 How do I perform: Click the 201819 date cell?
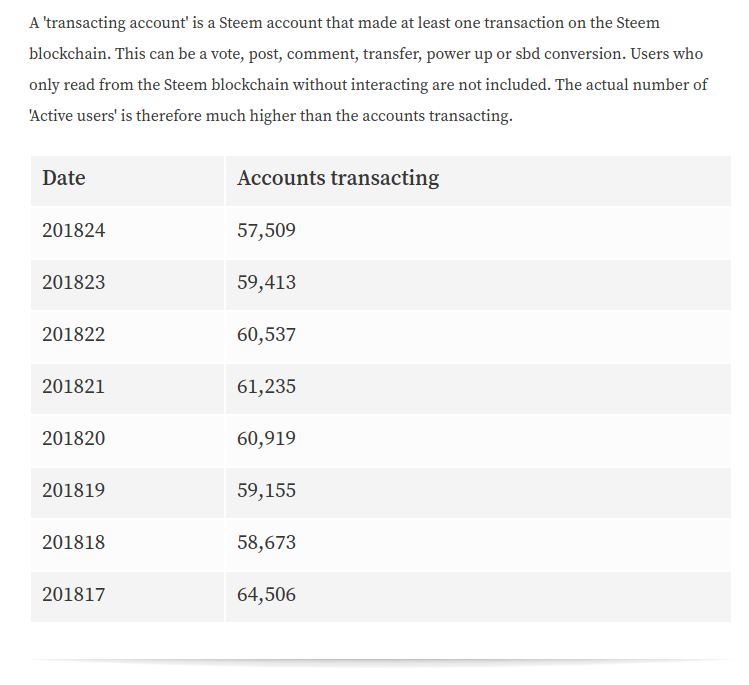click(x=128, y=493)
